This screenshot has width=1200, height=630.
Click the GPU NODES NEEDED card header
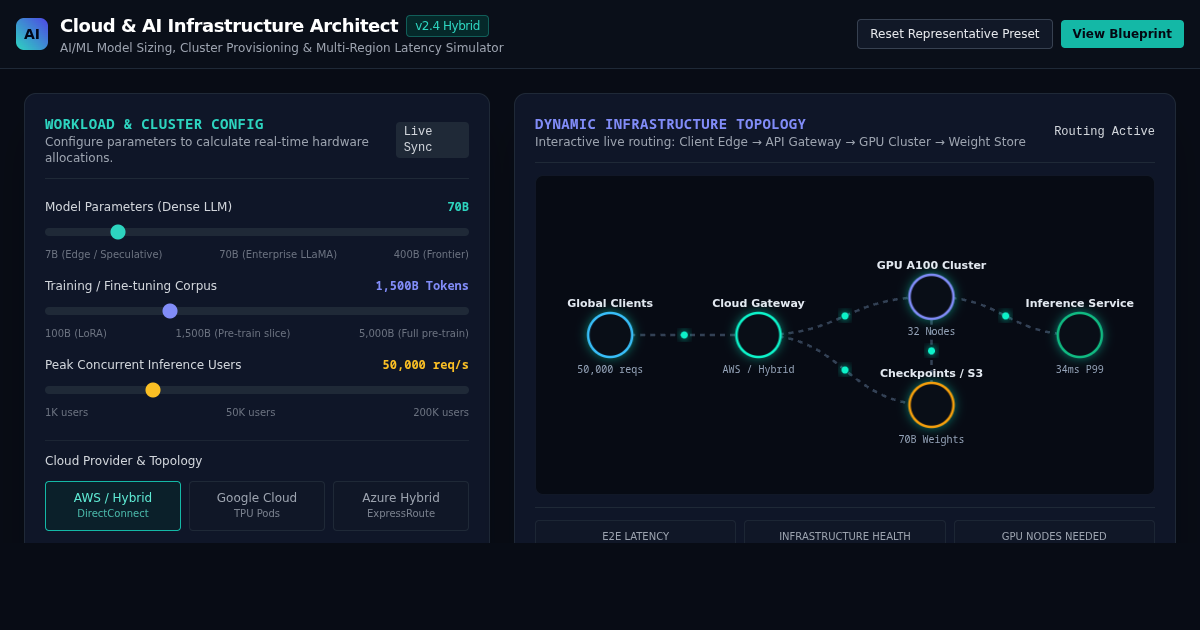click(1054, 537)
